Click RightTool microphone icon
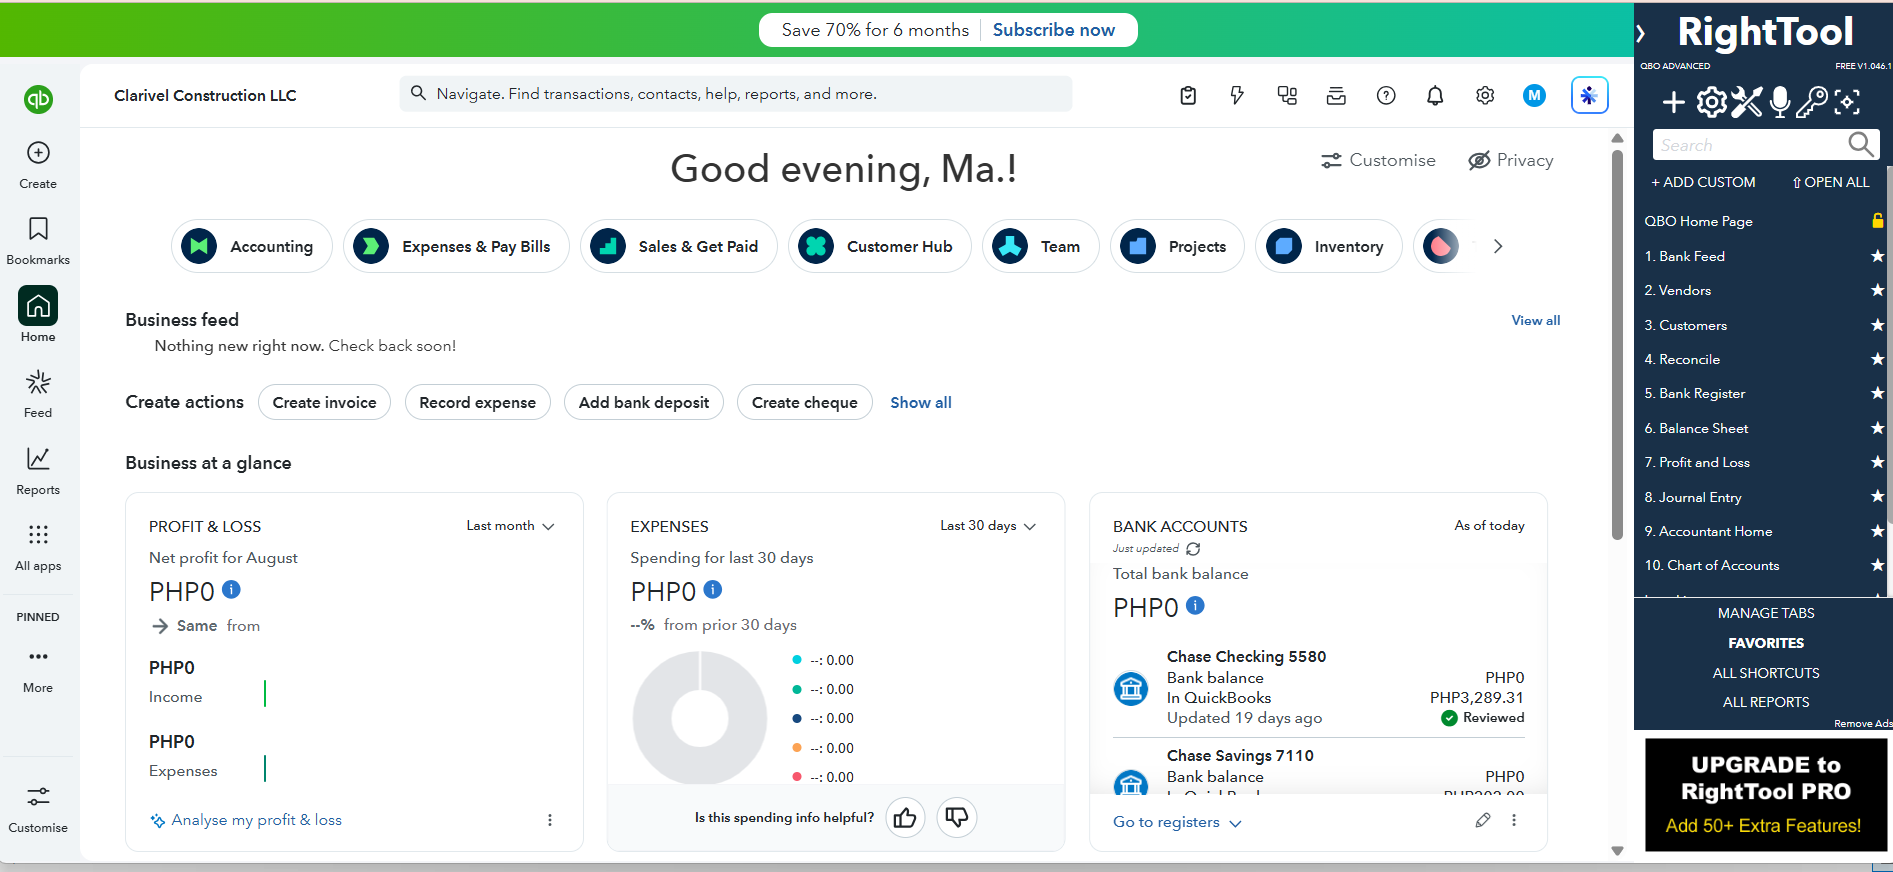 [x=1779, y=102]
